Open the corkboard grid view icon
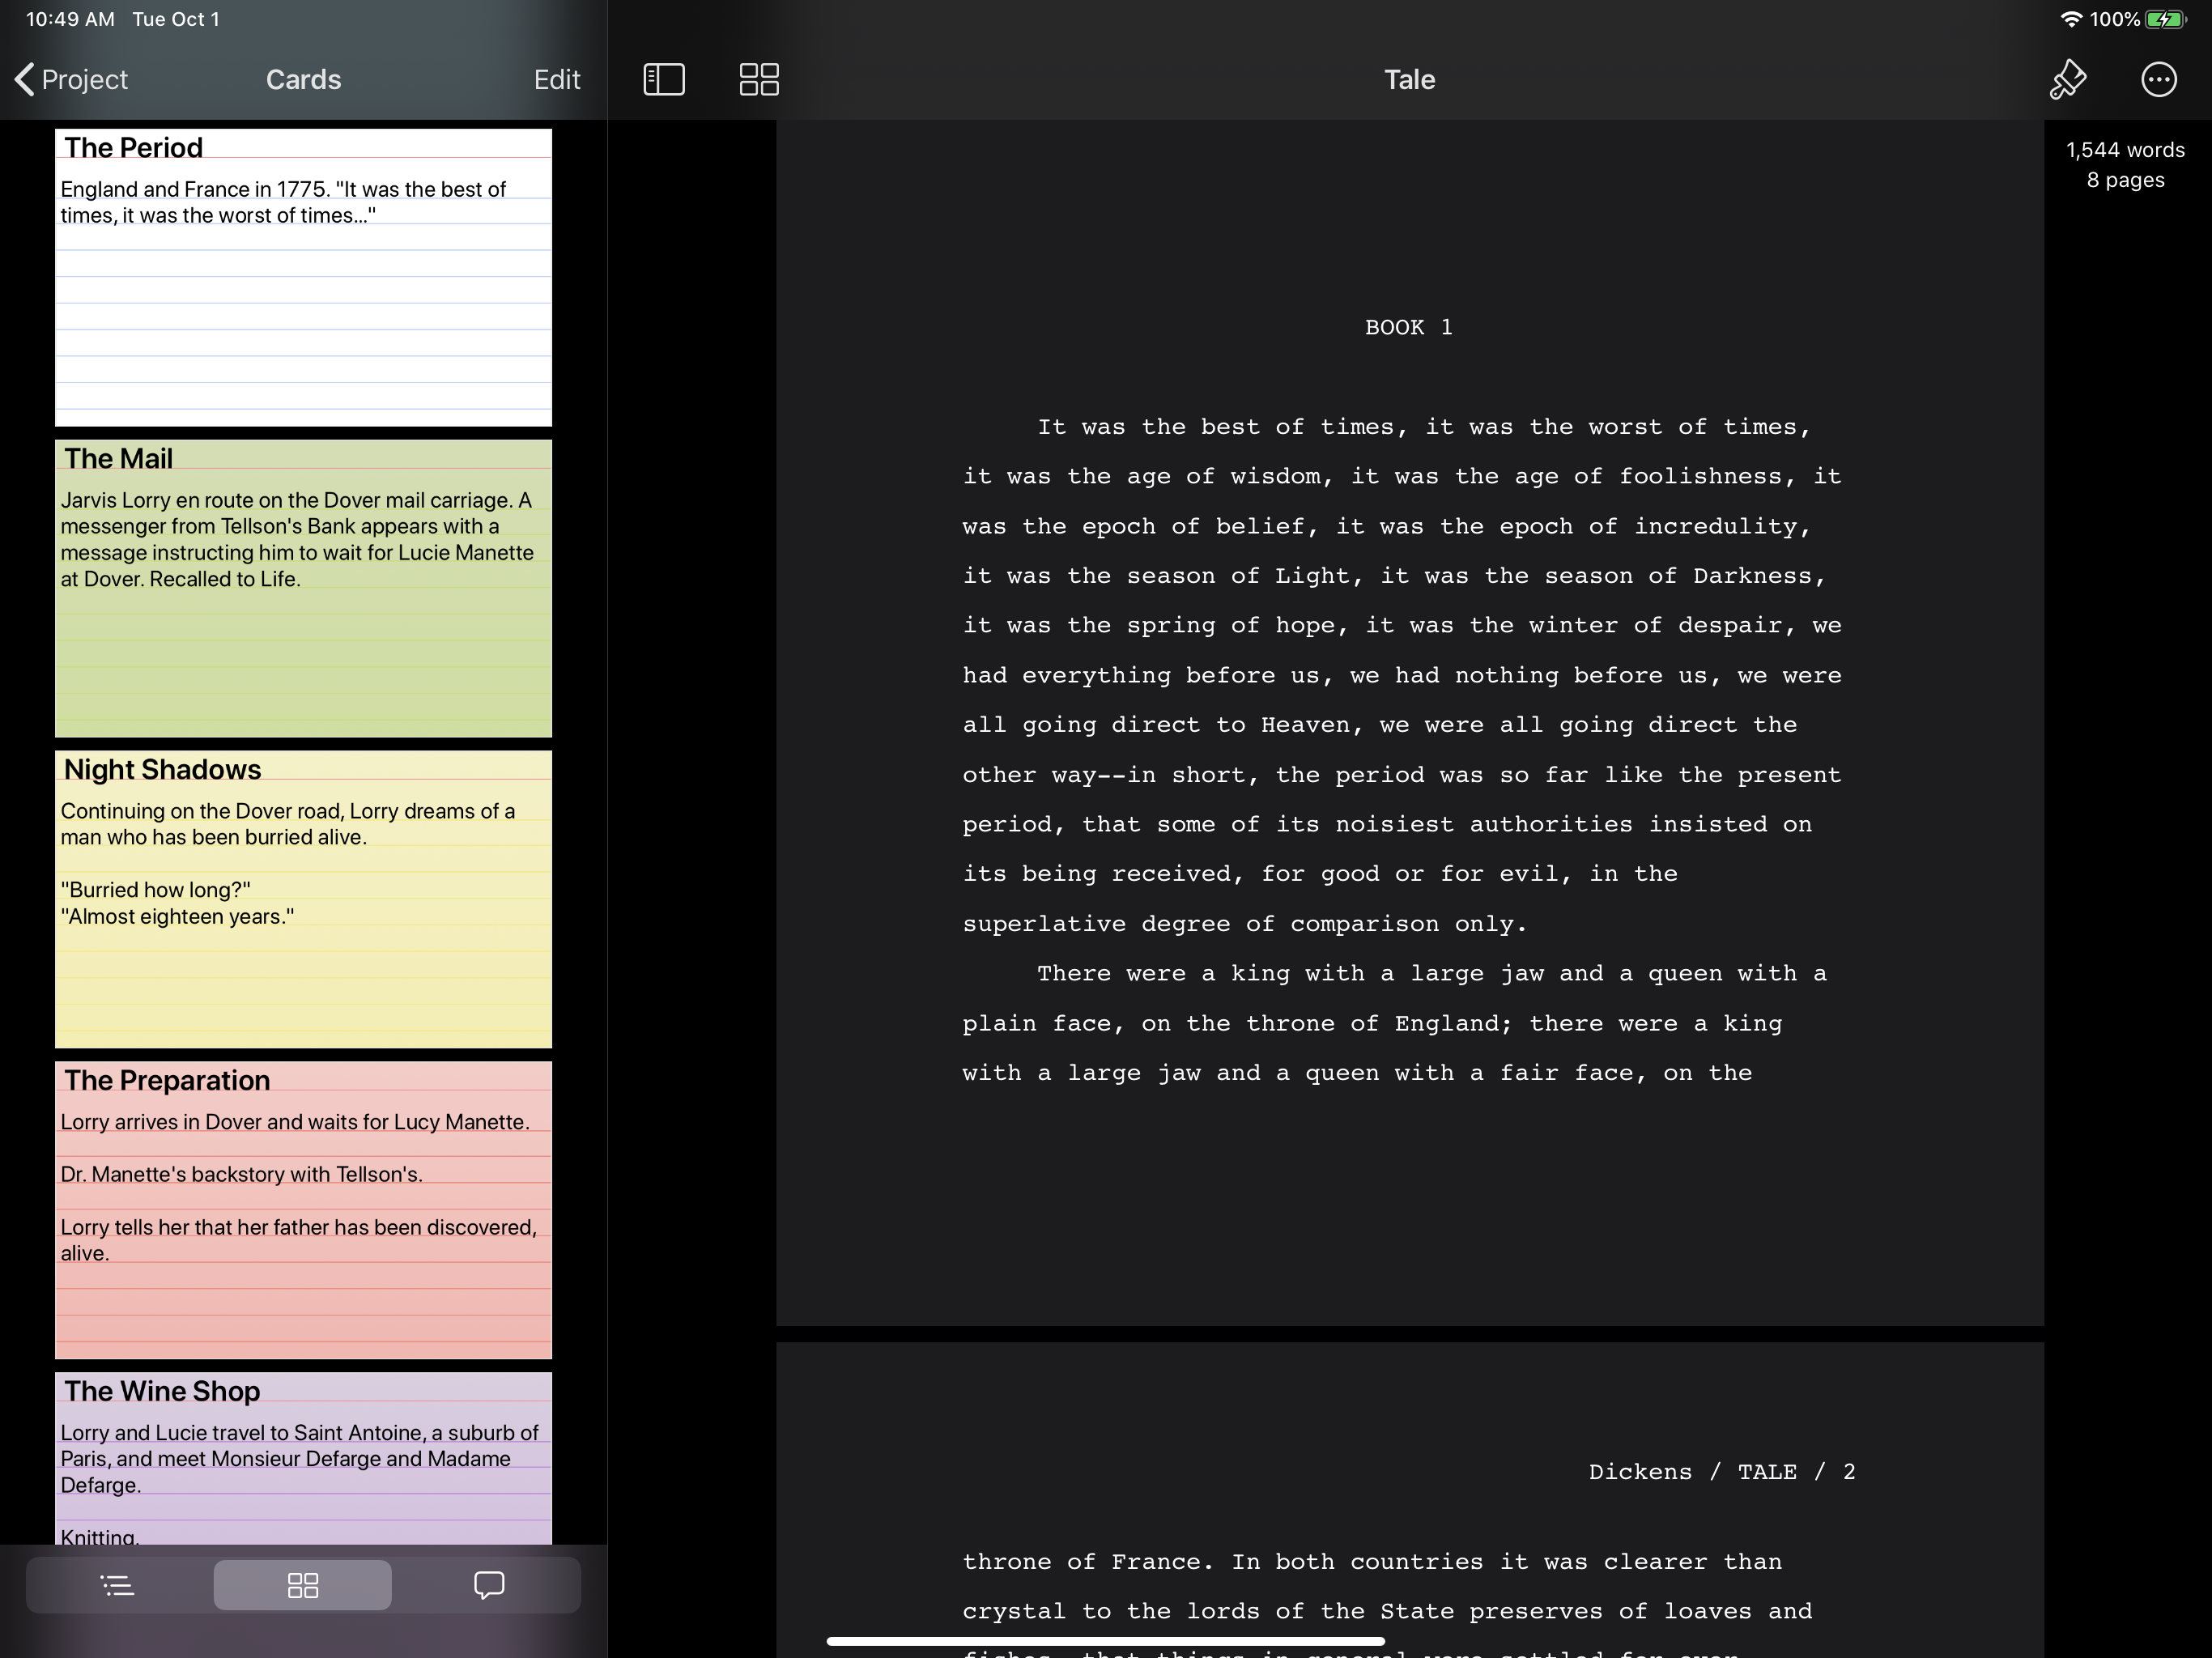 [759, 79]
